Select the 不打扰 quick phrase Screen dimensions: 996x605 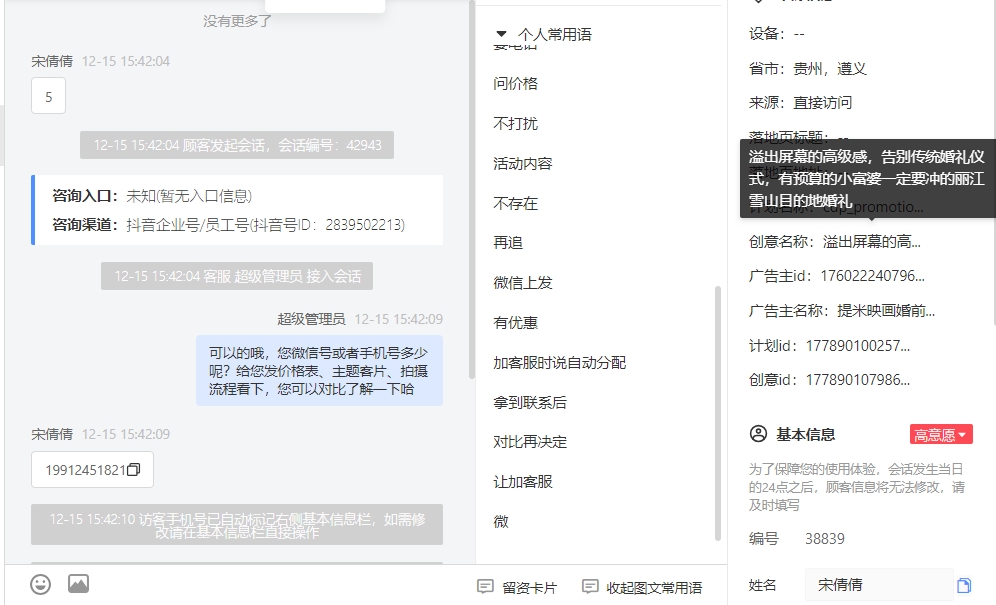(516, 123)
